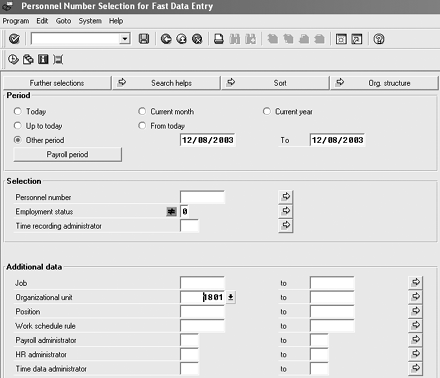Click the Personnel number input field
This screenshot has width=440, height=378.
202,197
